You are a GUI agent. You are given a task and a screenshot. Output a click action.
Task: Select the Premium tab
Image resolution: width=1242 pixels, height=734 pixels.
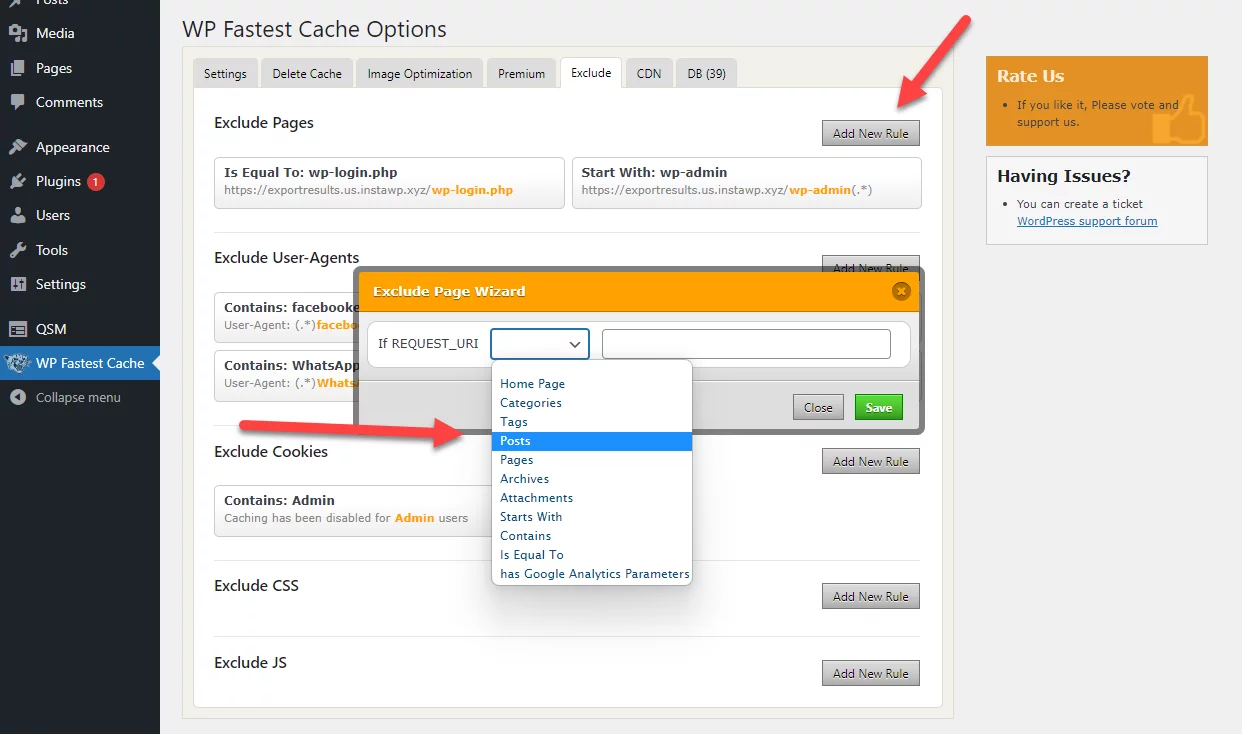pos(522,73)
